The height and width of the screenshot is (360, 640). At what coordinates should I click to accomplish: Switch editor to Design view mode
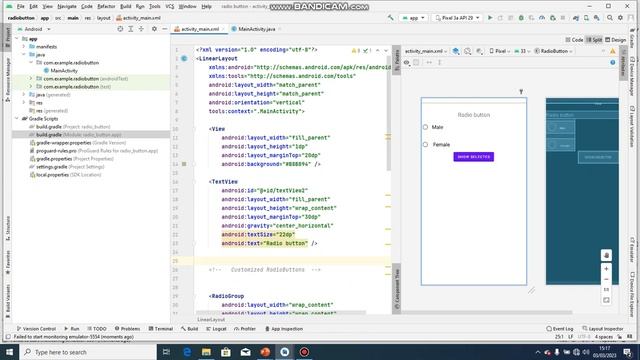pos(616,40)
